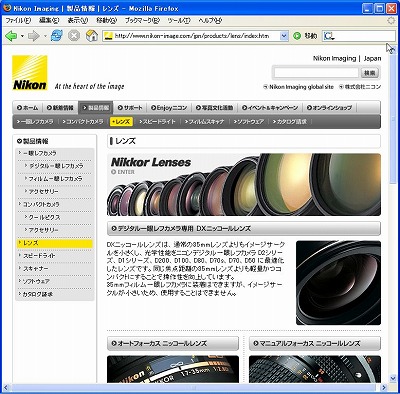Select the イベント&キャンペーン navigation tab

click(x=270, y=108)
